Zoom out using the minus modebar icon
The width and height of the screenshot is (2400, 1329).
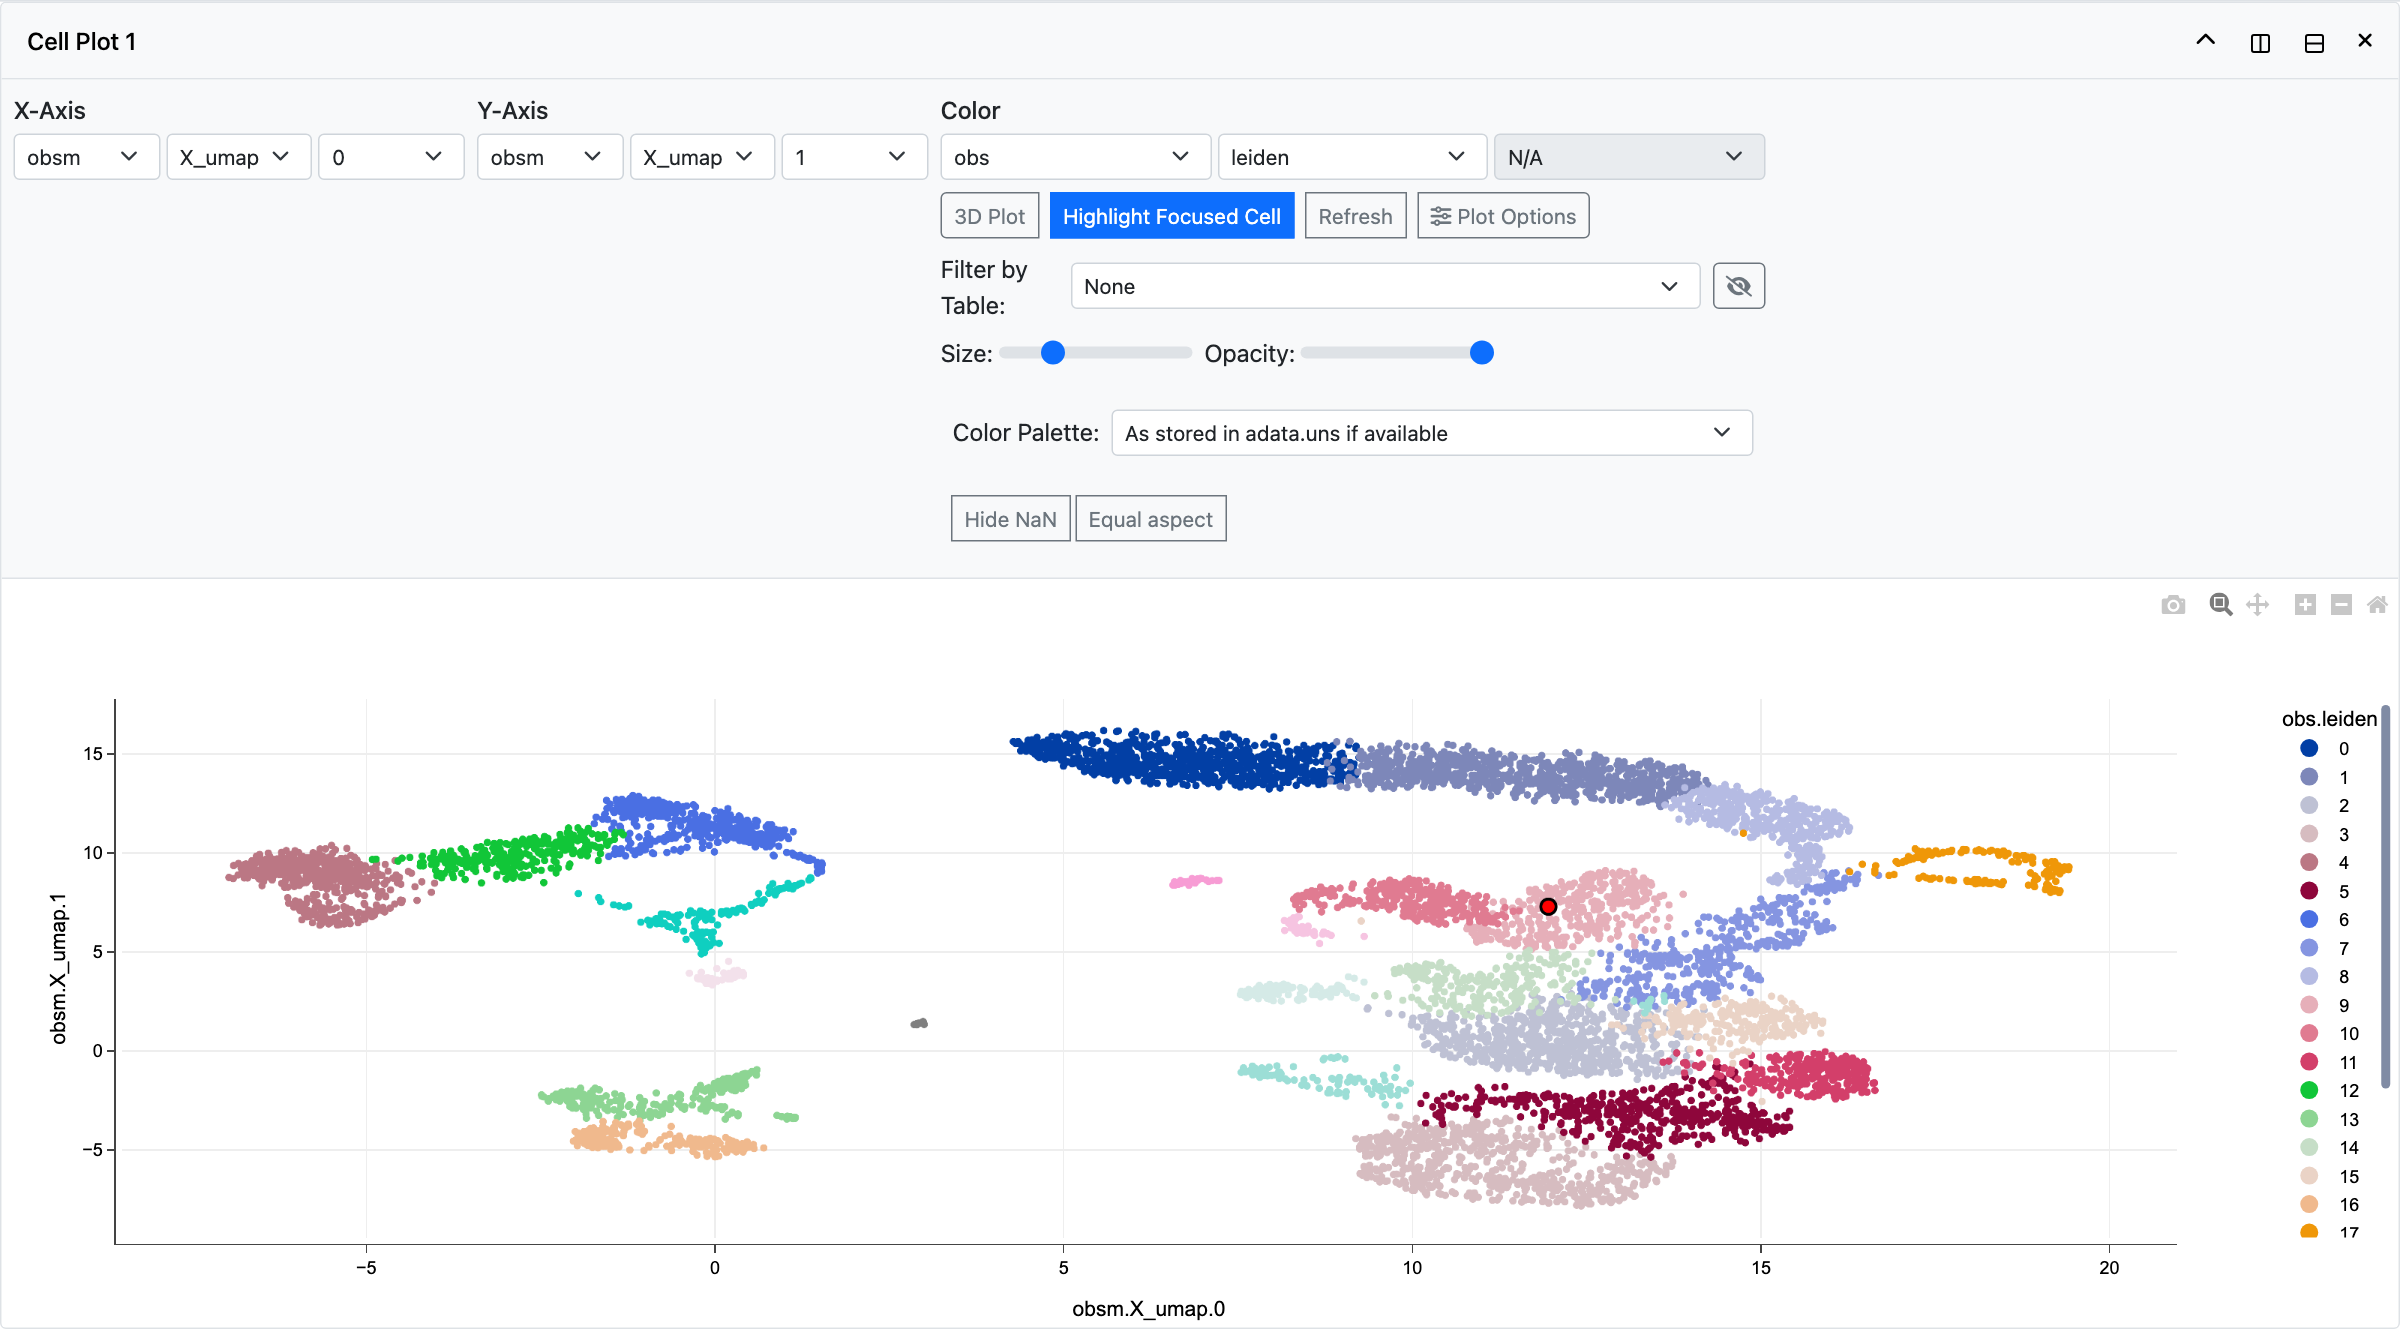click(2341, 605)
